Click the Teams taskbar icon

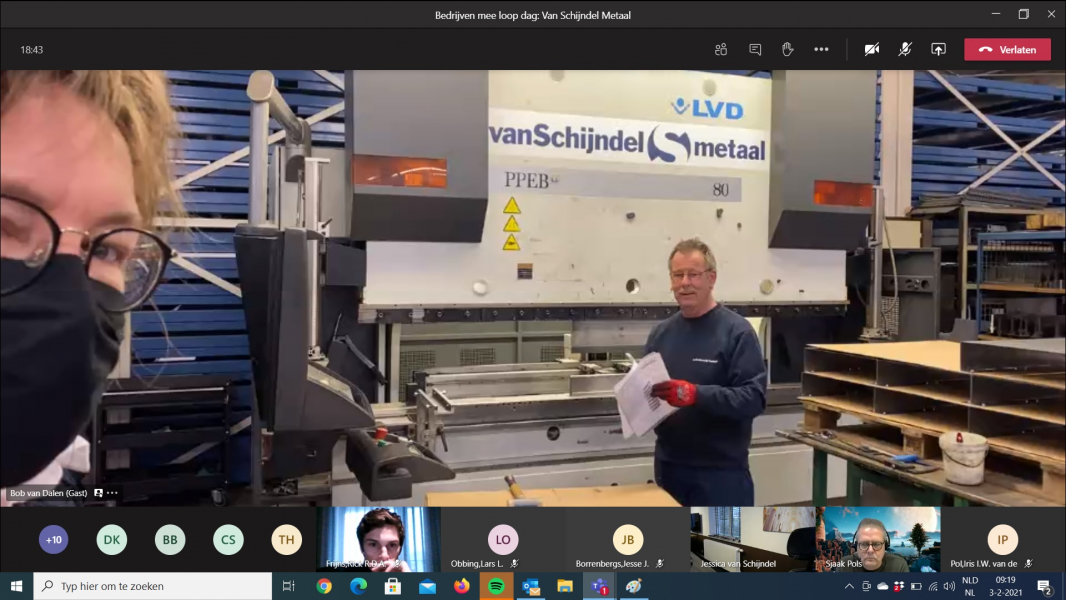(x=599, y=586)
